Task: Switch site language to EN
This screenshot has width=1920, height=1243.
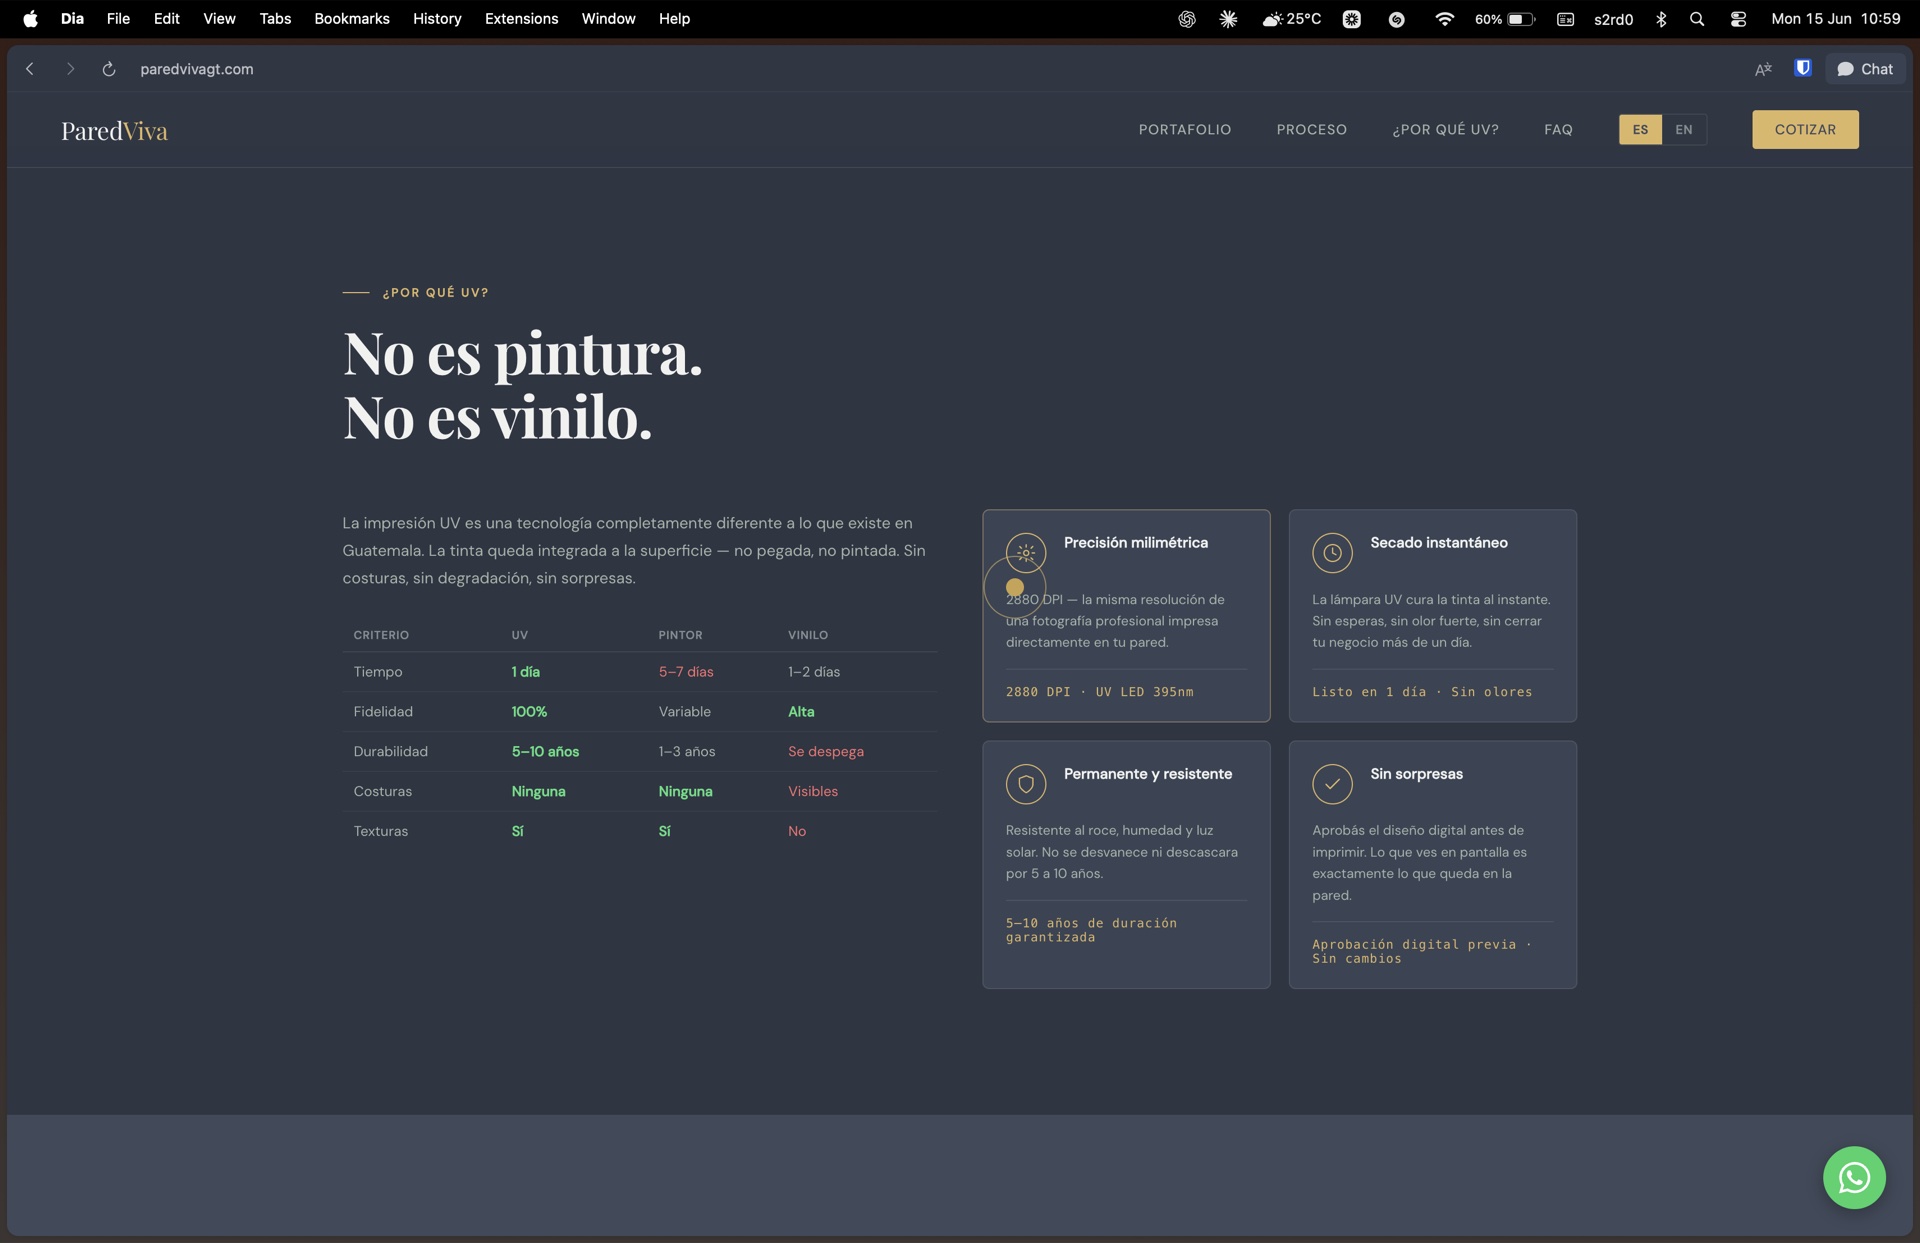Action: click(x=1684, y=129)
